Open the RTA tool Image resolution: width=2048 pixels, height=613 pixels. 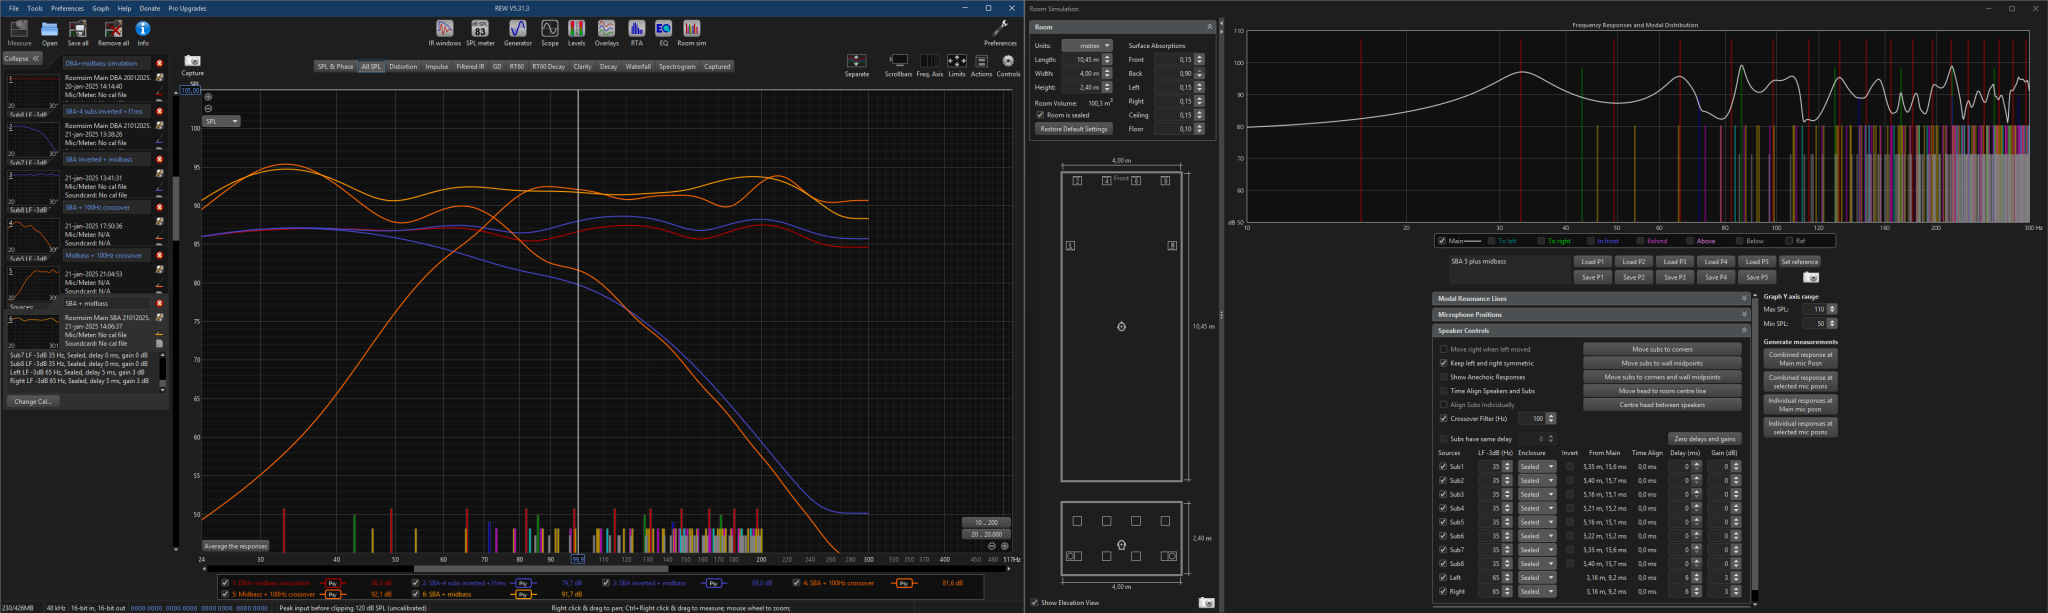[637, 28]
